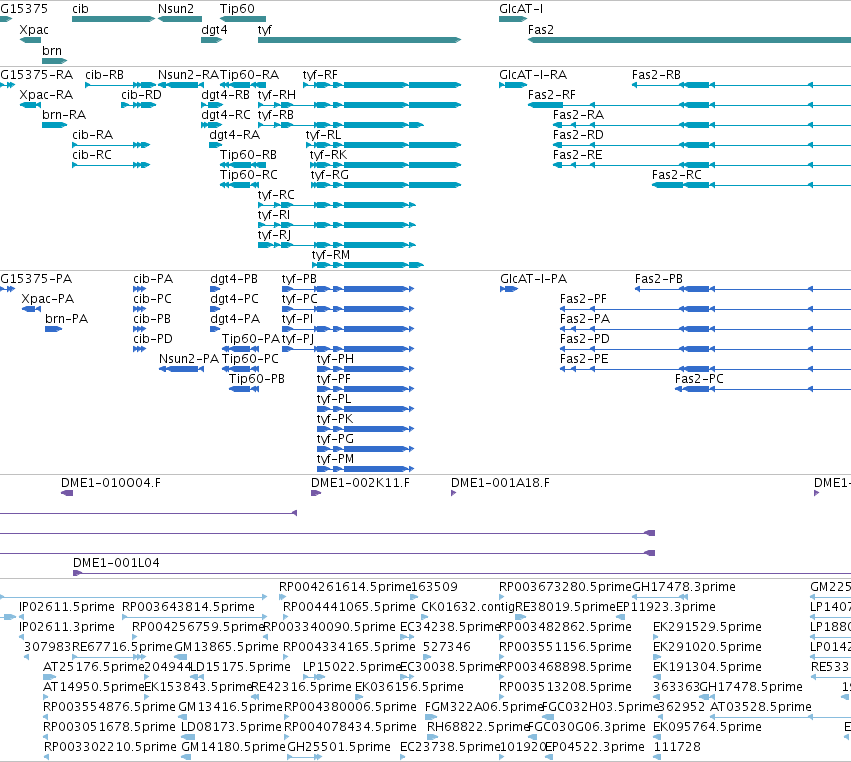
Task: Select the cib-RD transcript label
Action: (142, 95)
